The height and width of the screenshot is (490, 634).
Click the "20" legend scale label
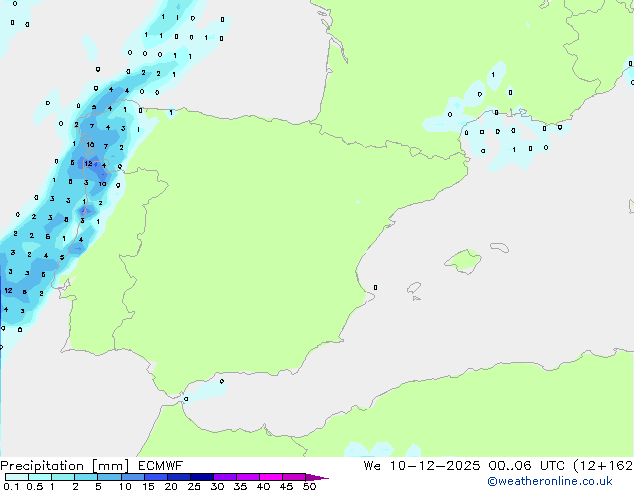pos(171,486)
